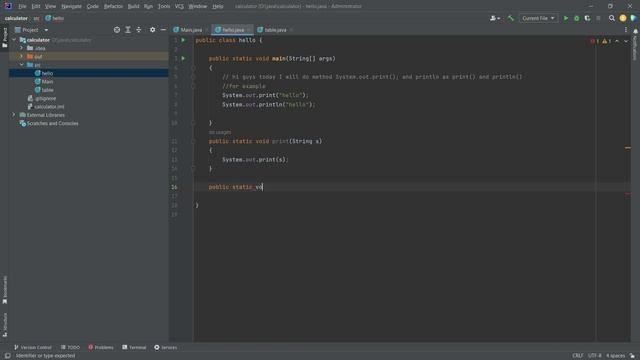Change the 4 spaces indent setting
The height and width of the screenshot is (360, 640).
tap(615, 356)
